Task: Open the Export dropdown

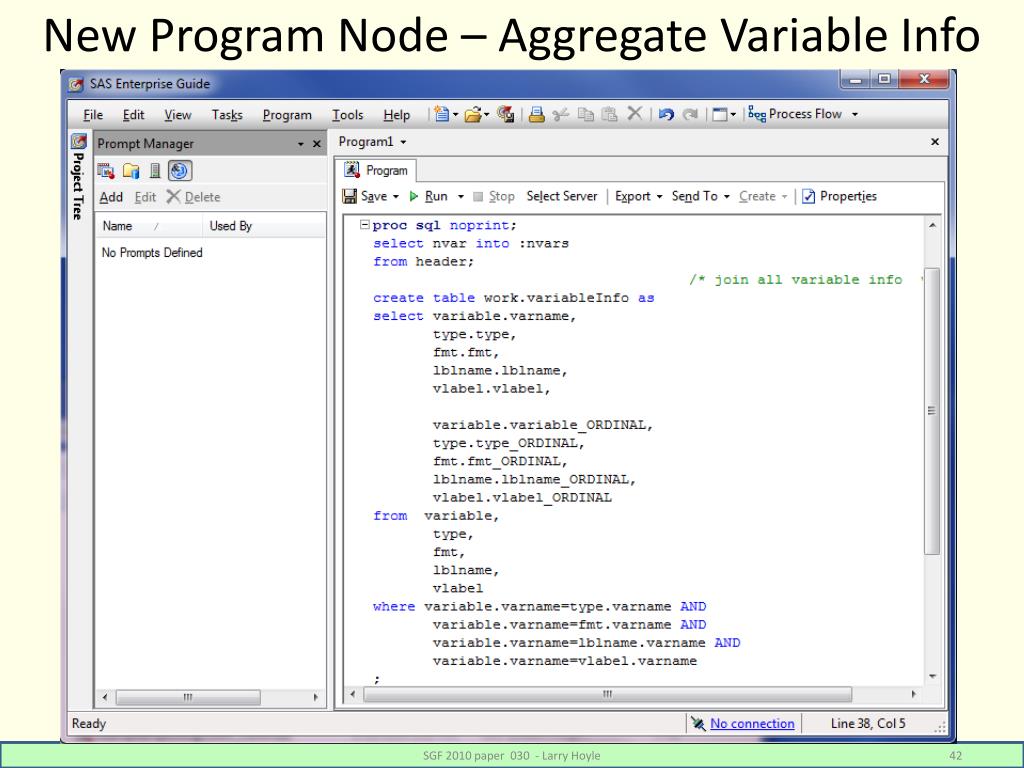Action: coord(639,196)
